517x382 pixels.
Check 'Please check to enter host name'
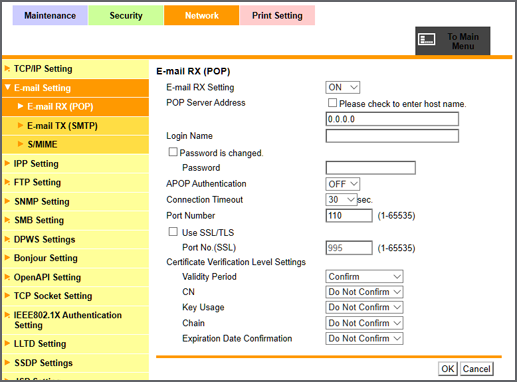pos(332,103)
